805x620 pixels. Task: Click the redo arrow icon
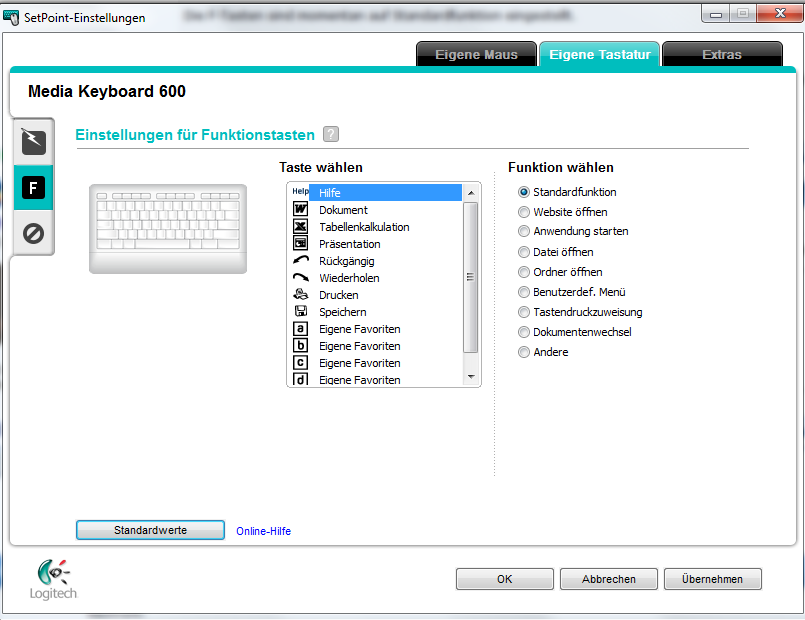[x=301, y=277]
